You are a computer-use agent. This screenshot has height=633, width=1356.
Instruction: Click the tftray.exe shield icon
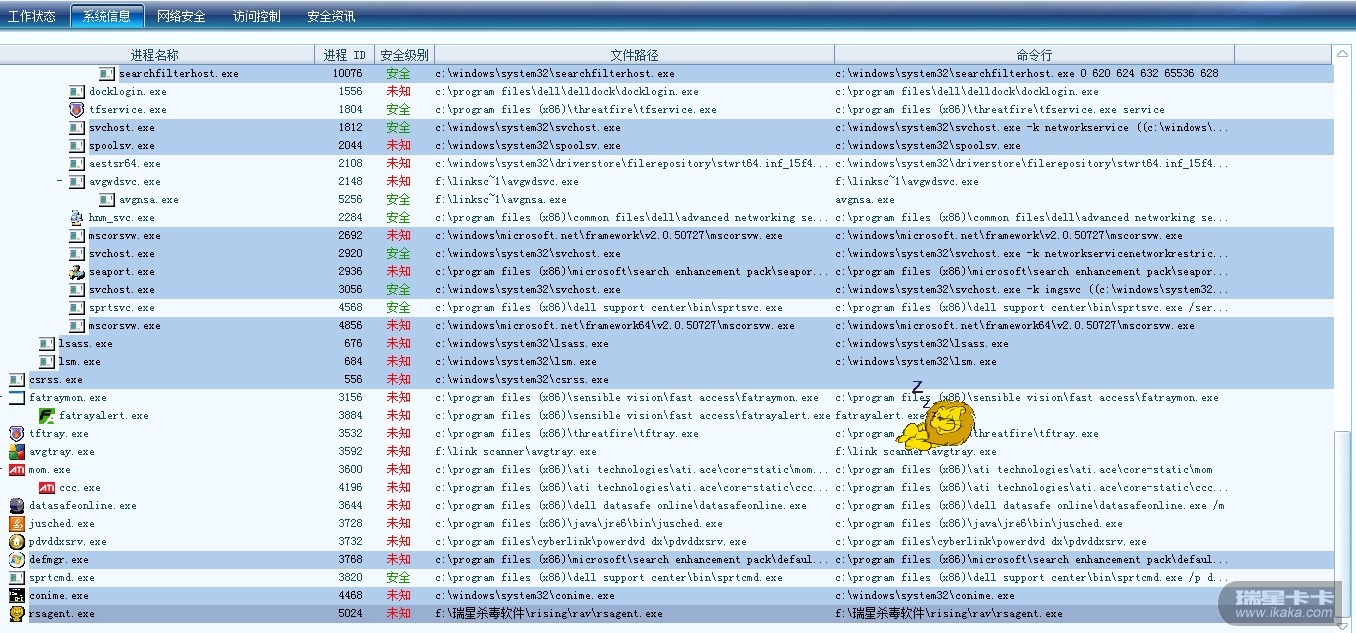(17, 433)
